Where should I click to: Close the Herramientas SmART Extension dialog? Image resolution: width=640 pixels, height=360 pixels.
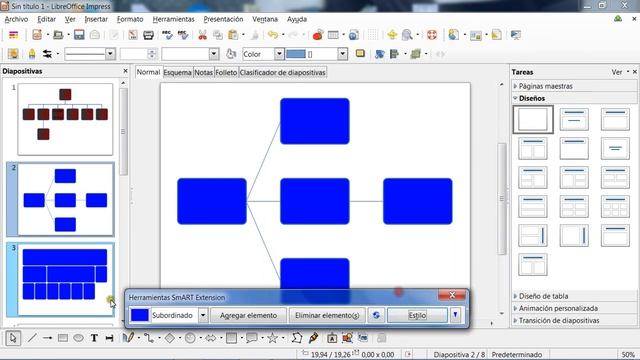tap(452, 295)
